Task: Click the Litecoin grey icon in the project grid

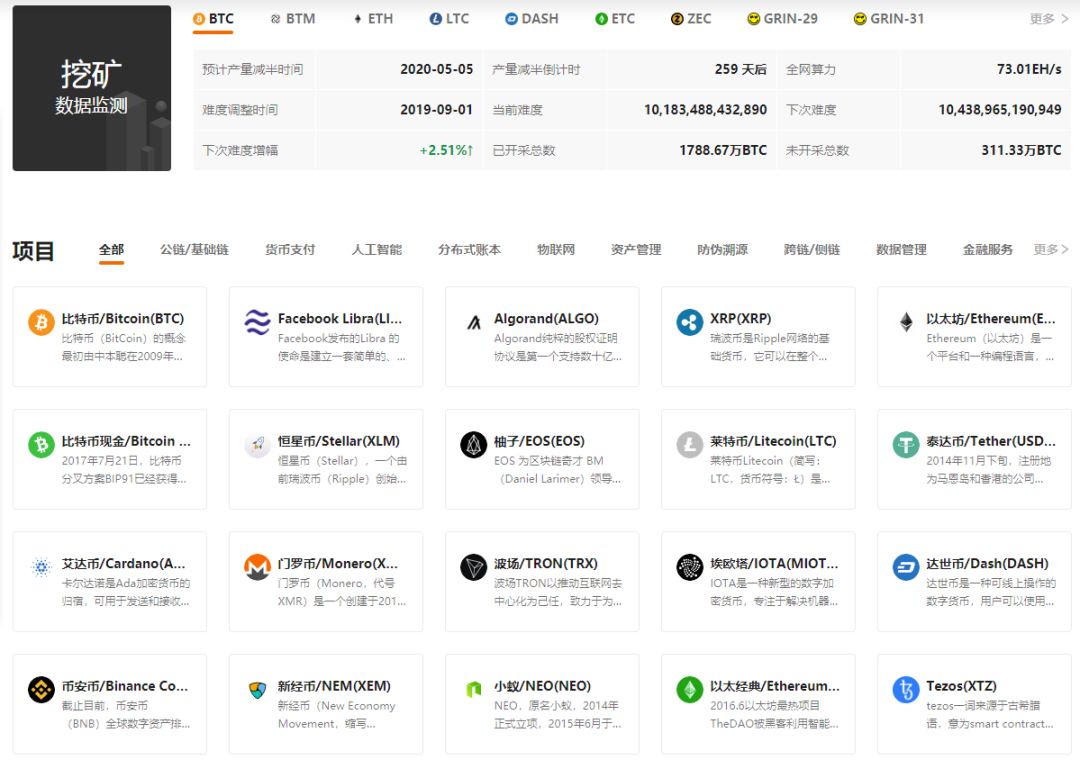Action: coord(689,444)
